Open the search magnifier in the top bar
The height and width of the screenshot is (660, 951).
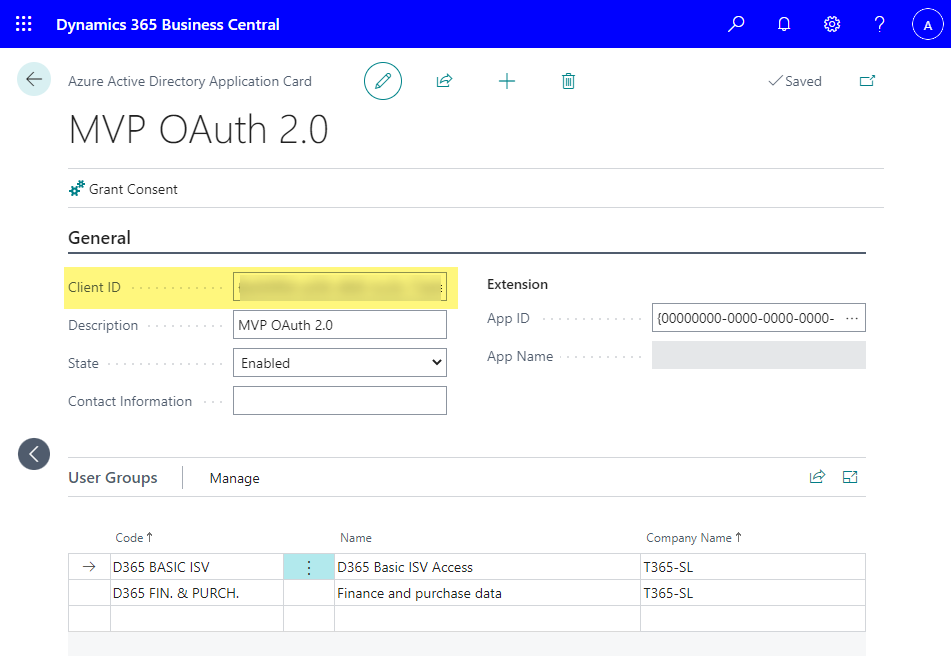point(736,24)
